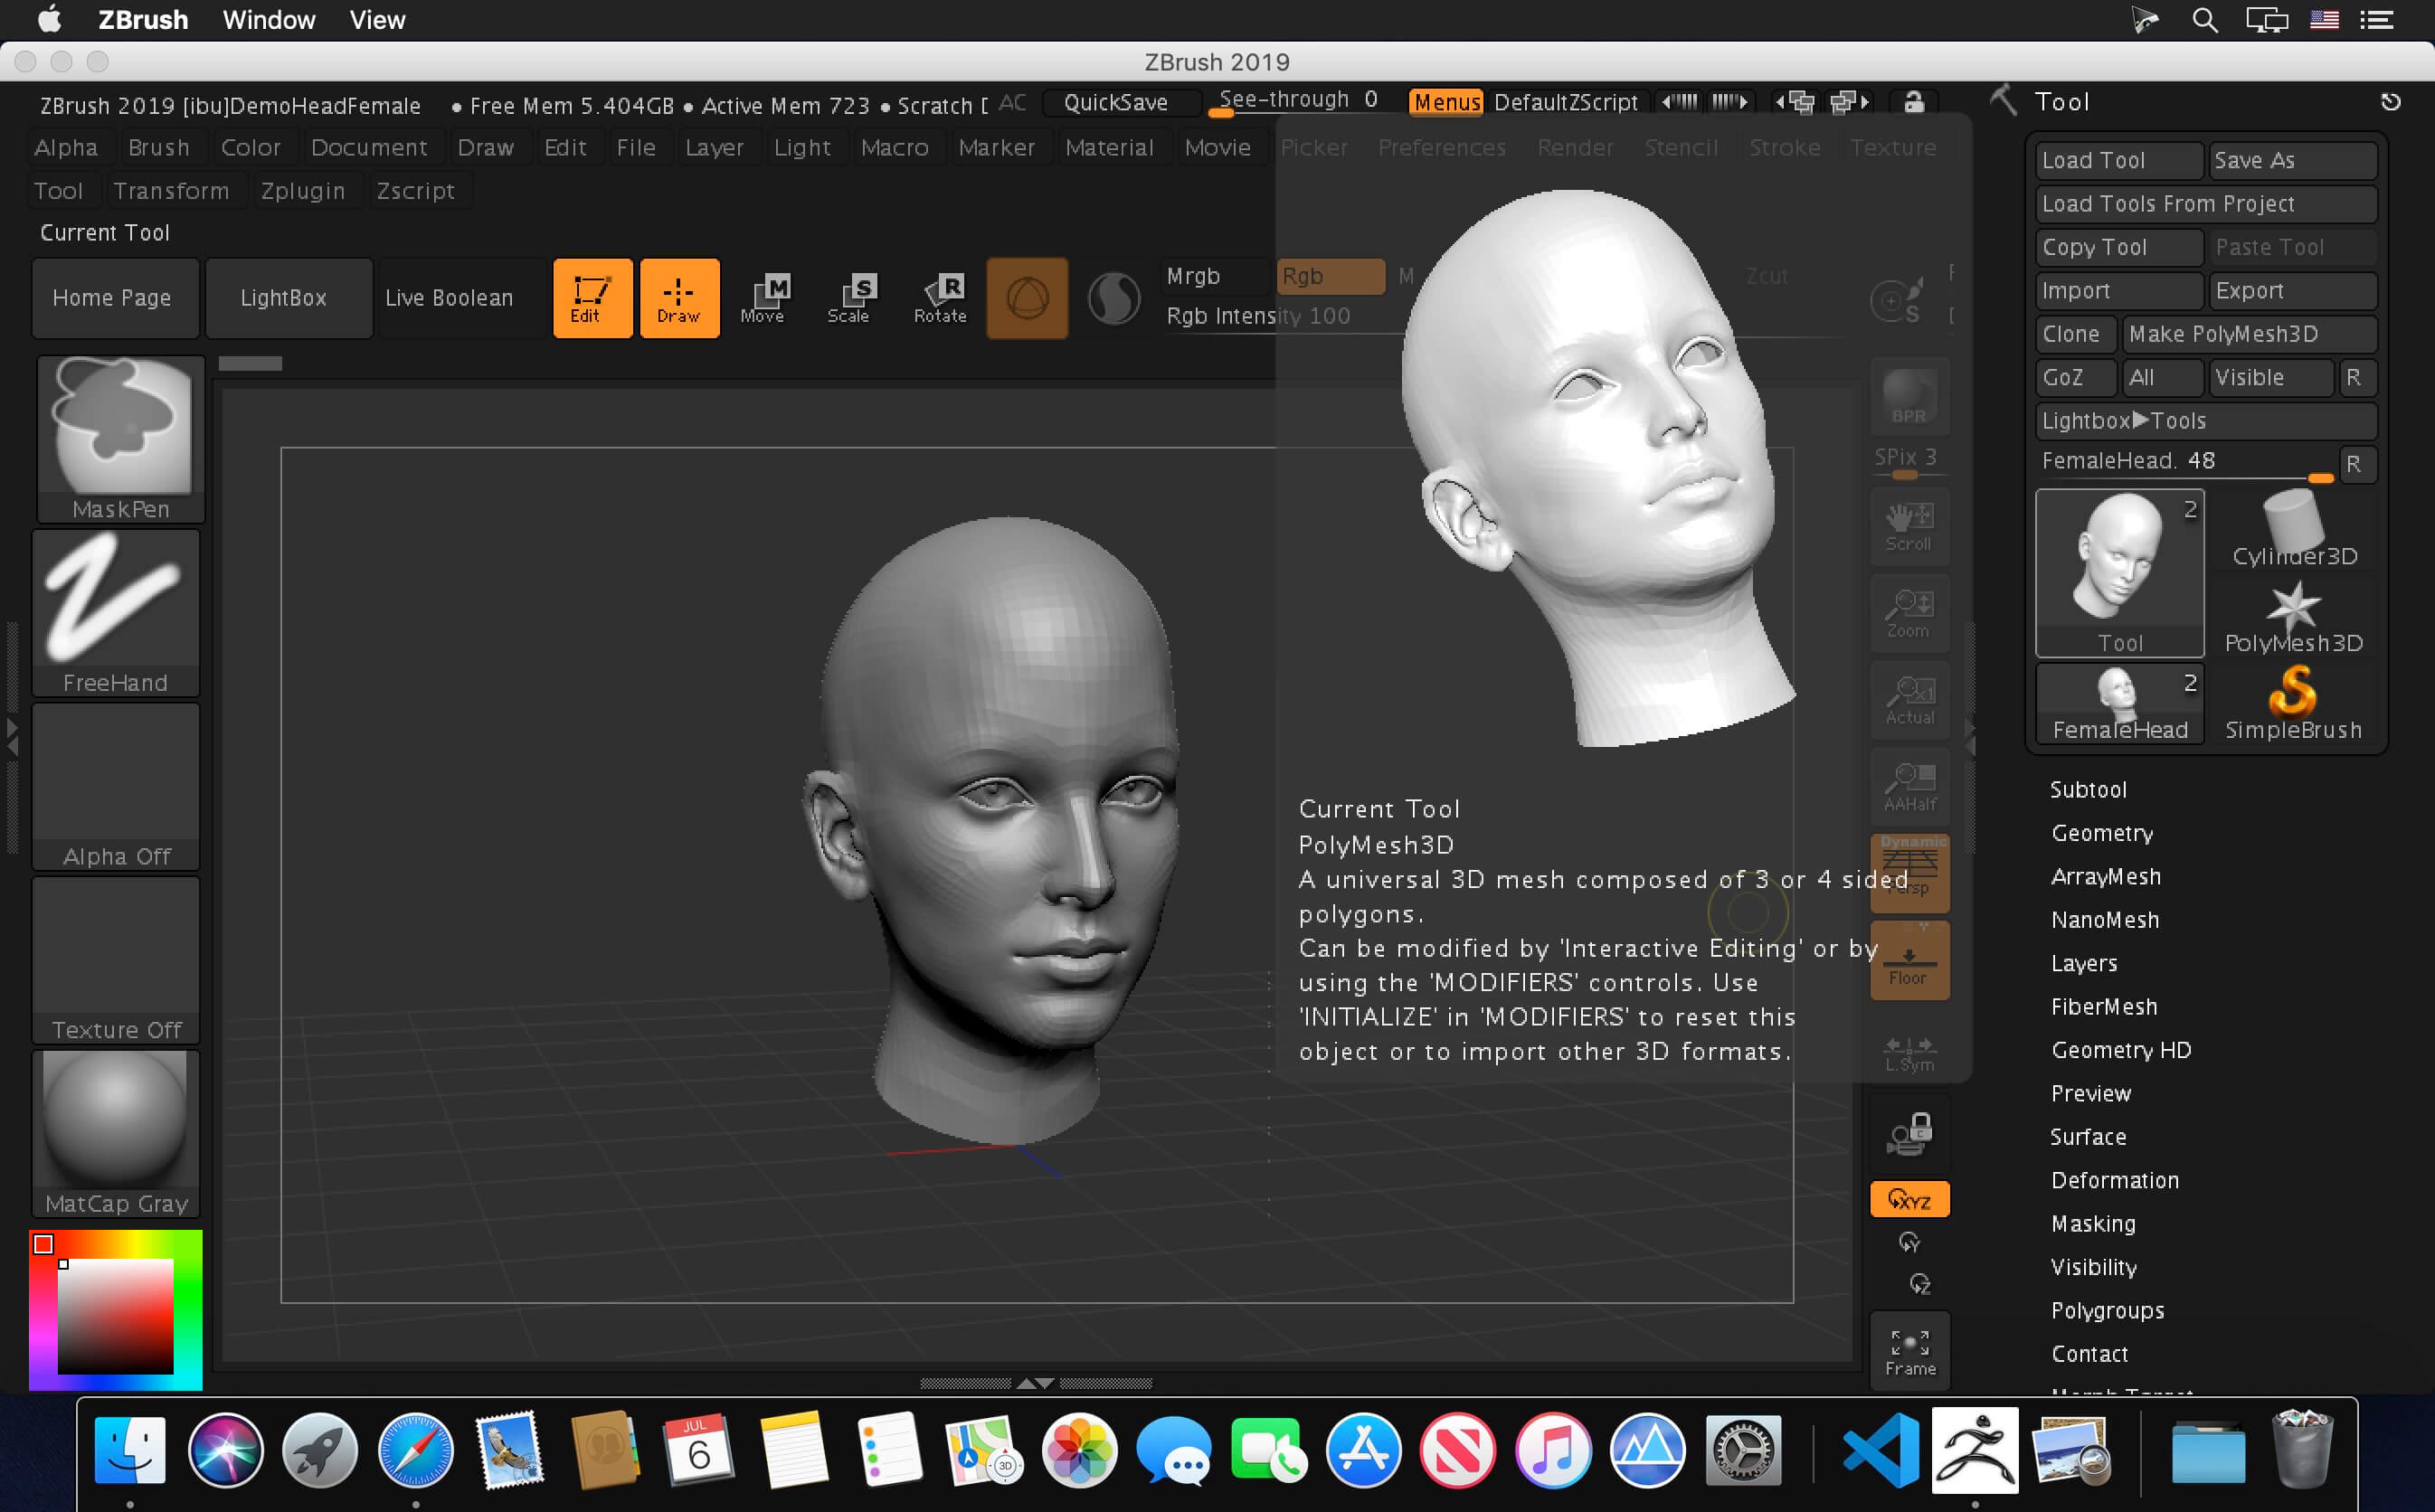Open Visual Studio Code from the Dock
The image size is (2435, 1512).
tap(1881, 1450)
